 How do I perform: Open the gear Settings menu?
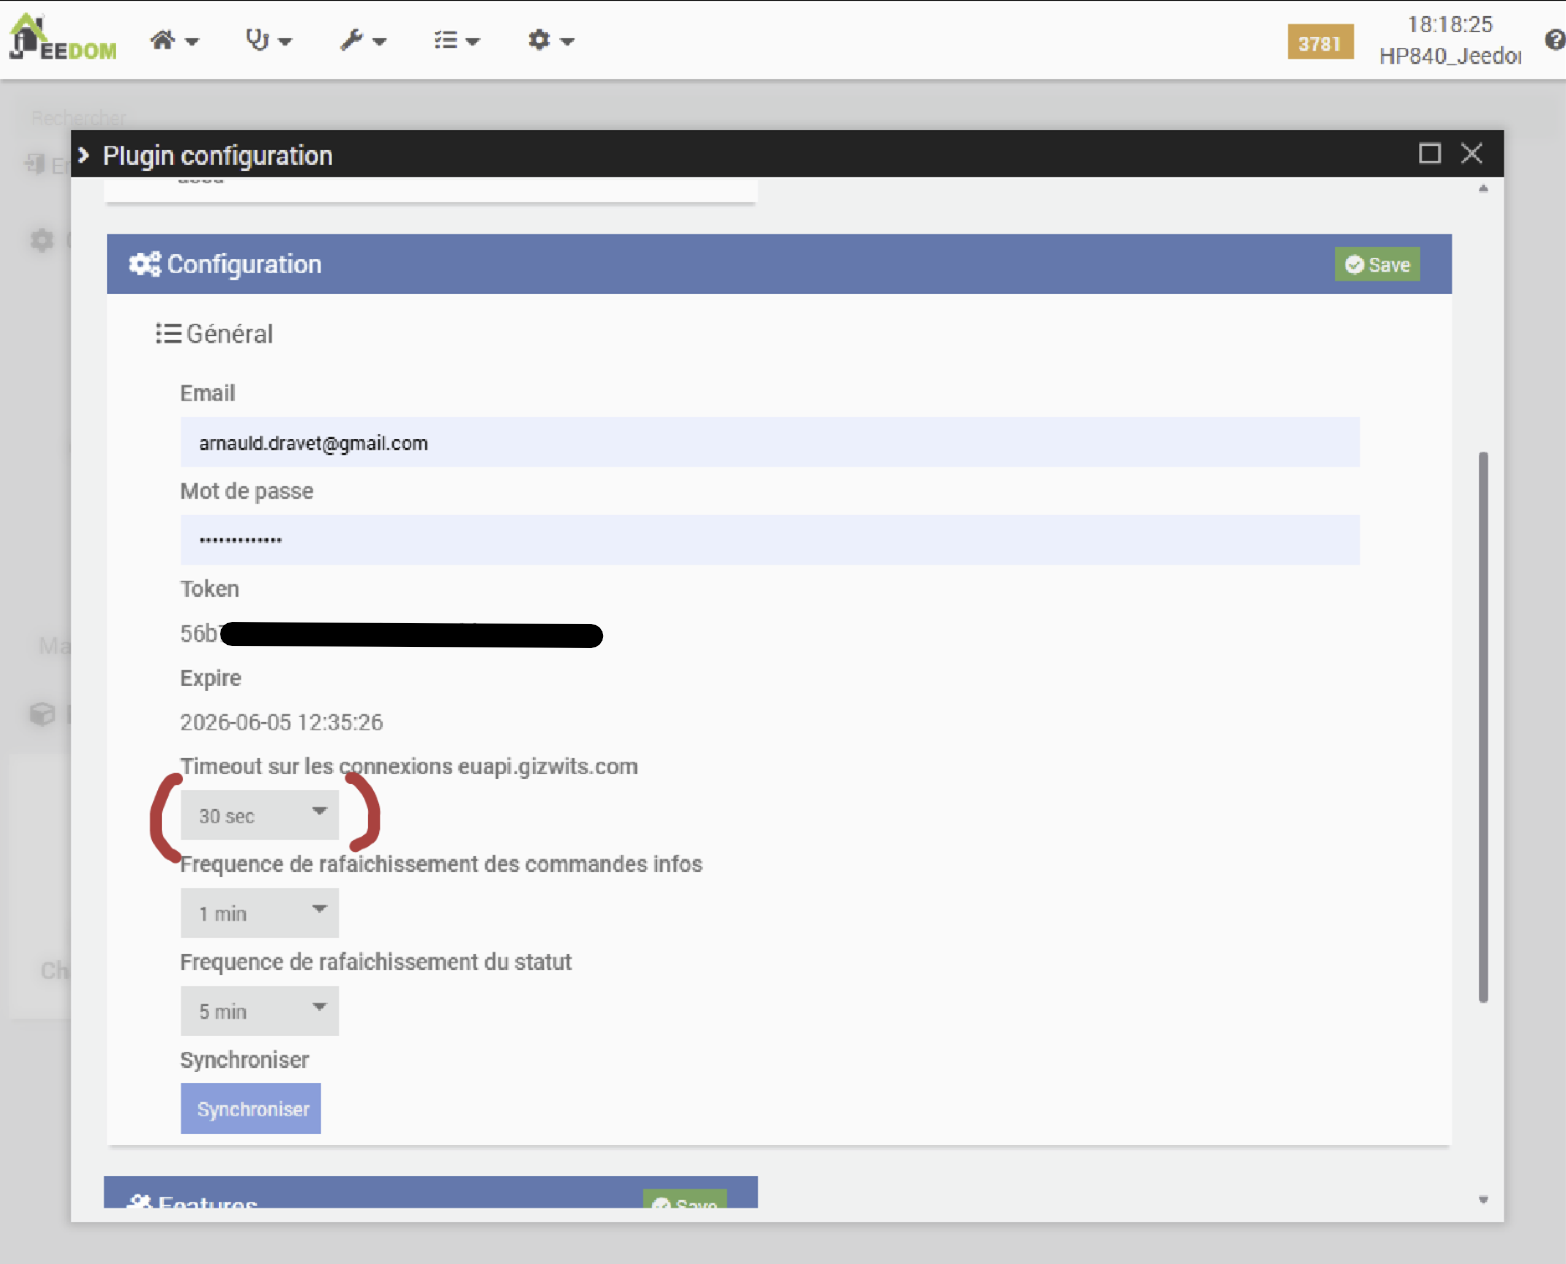coord(550,41)
